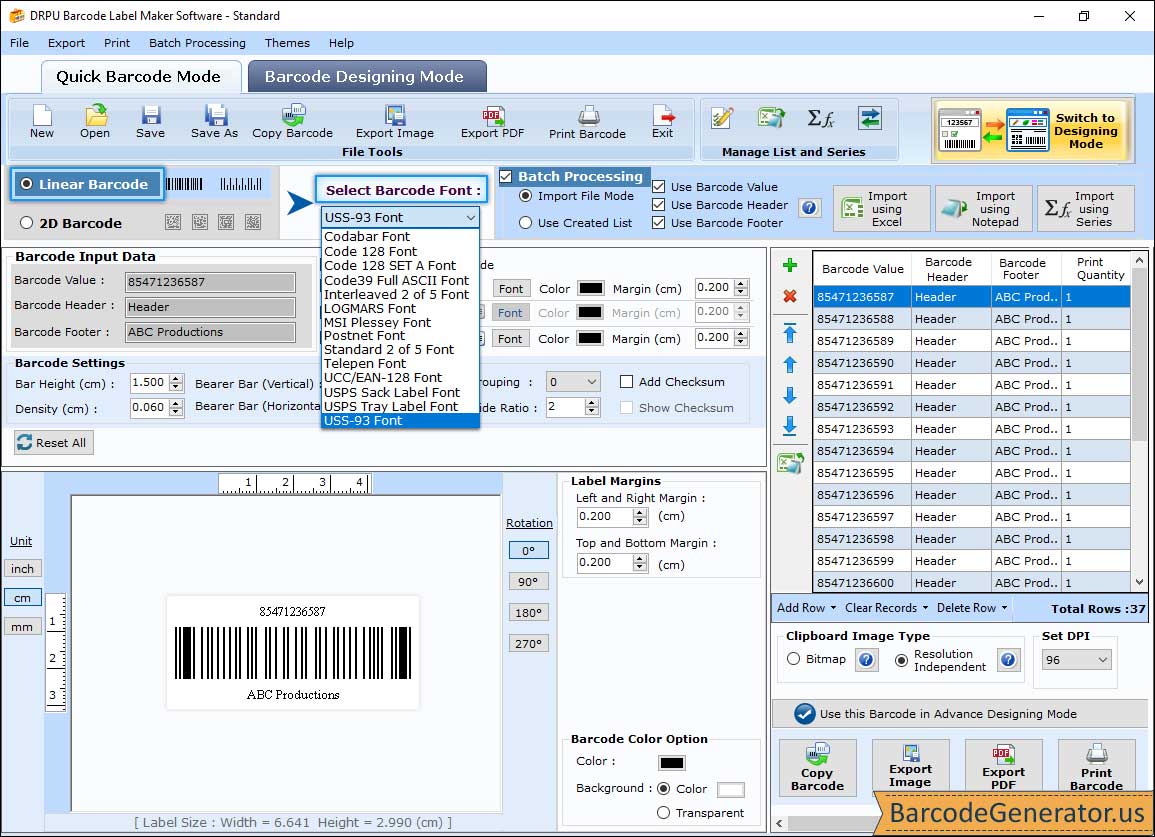
Task: Move row to top arrow icon
Action: [790, 333]
